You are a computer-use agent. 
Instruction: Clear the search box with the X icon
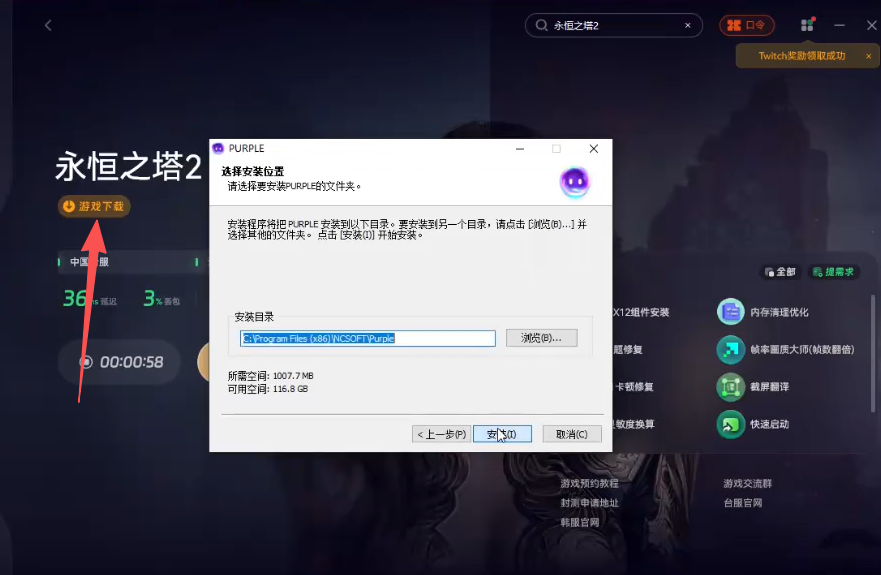pos(688,25)
